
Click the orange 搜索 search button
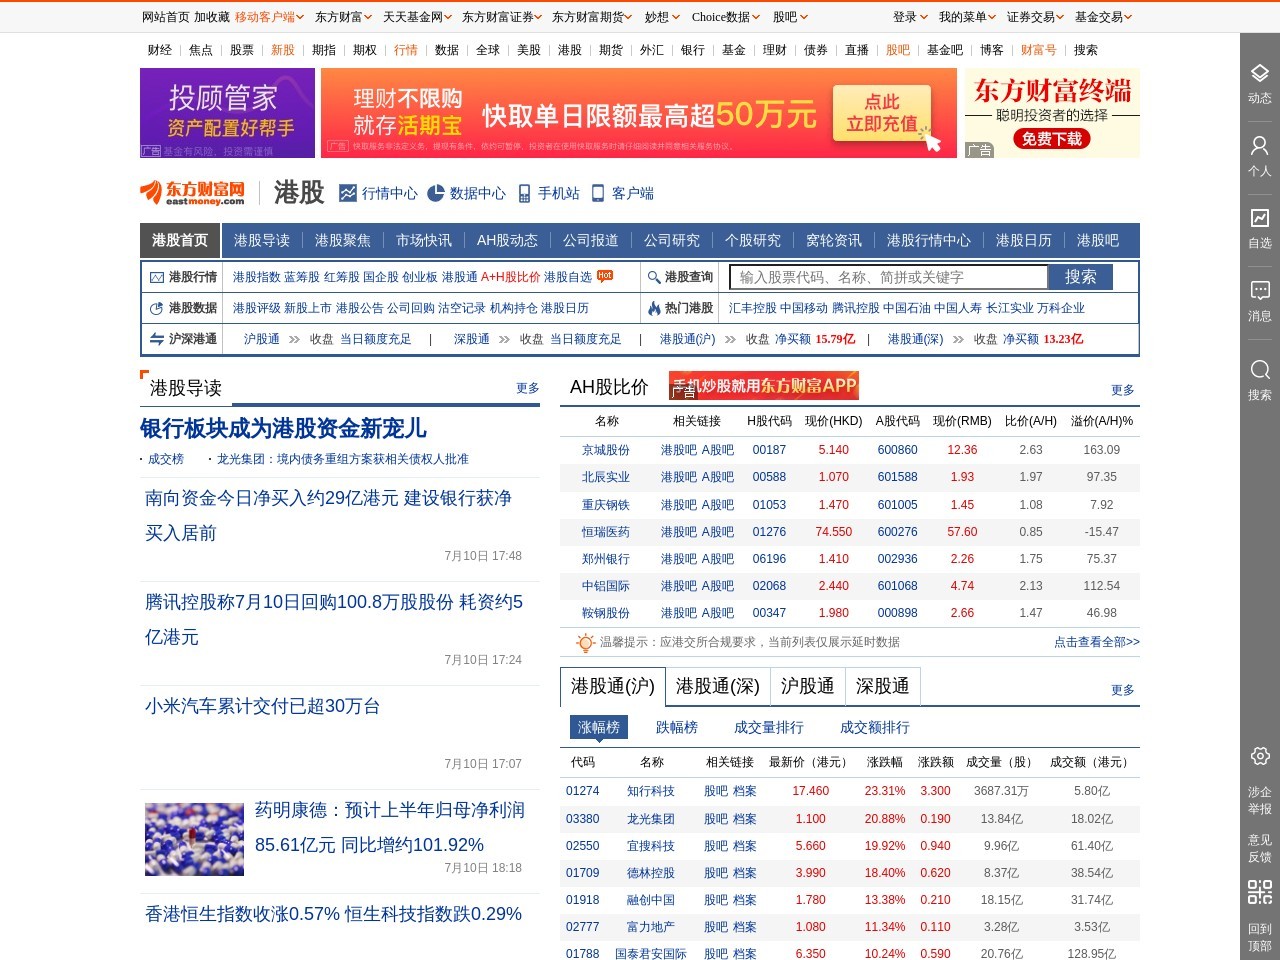[1083, 277]
